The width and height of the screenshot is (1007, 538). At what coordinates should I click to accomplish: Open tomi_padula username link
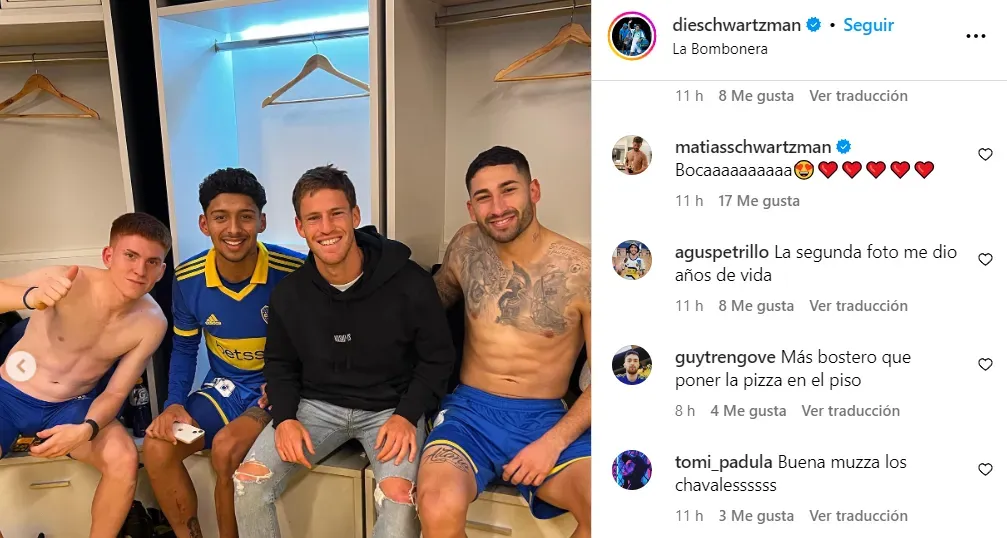pyautogui.click(x=724, y=462)
